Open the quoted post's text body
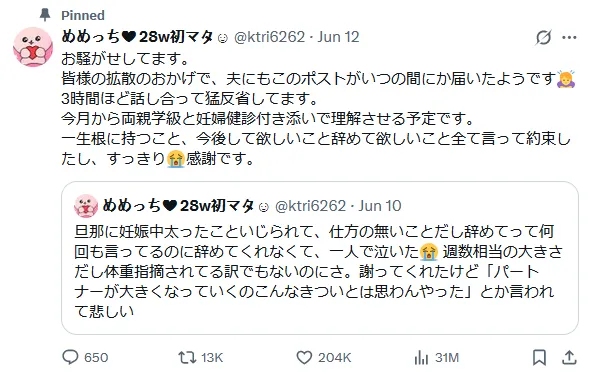The height and width of the screenshot is (377, 593). (x=319, y=271)
